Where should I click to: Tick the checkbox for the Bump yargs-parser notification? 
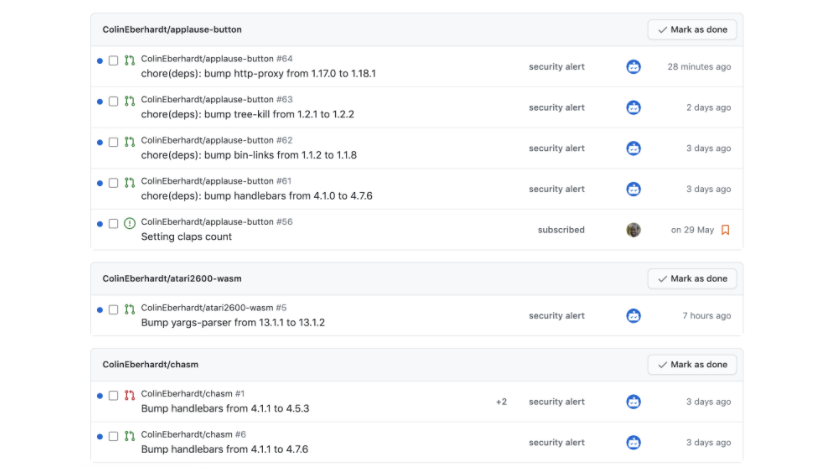point(114,310)
